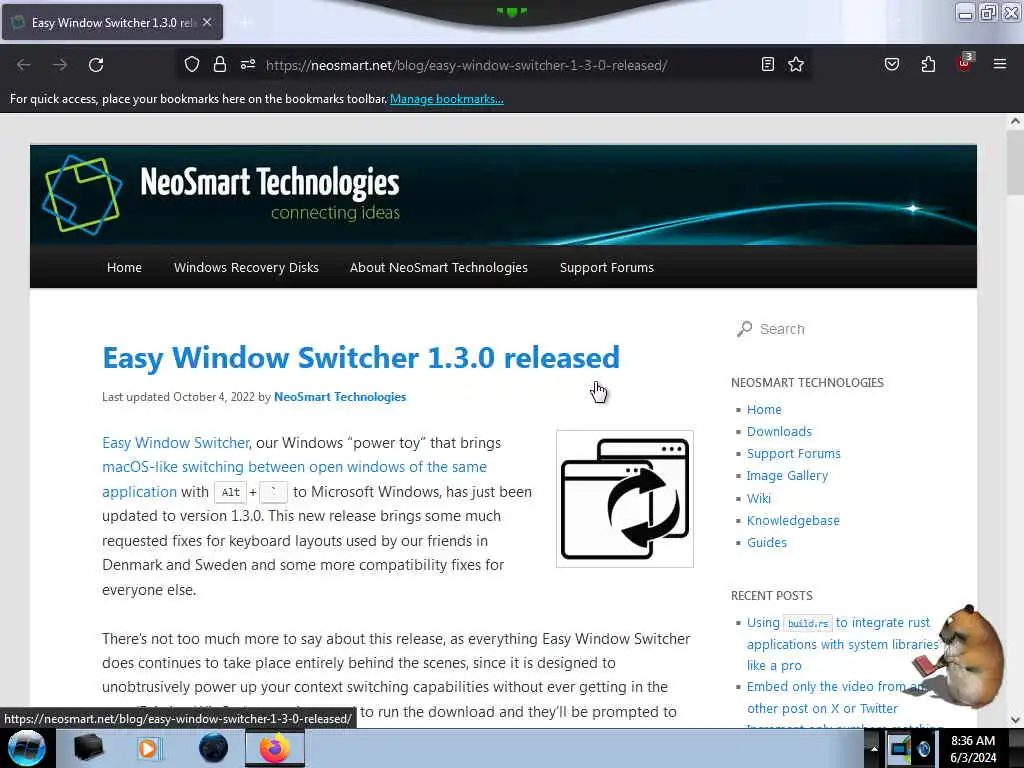Click the network monitor tray icon
The height and width of the screenshot is (768, 1024).
click(x=899, y=748)
